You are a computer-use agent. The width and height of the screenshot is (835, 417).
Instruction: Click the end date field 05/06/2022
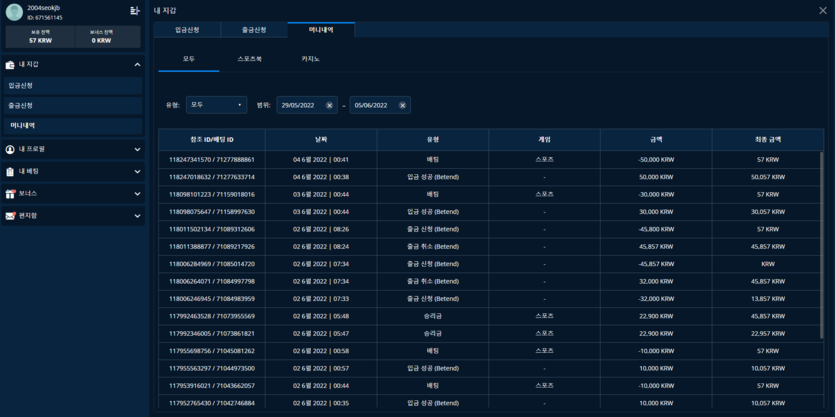click(380, 105)
